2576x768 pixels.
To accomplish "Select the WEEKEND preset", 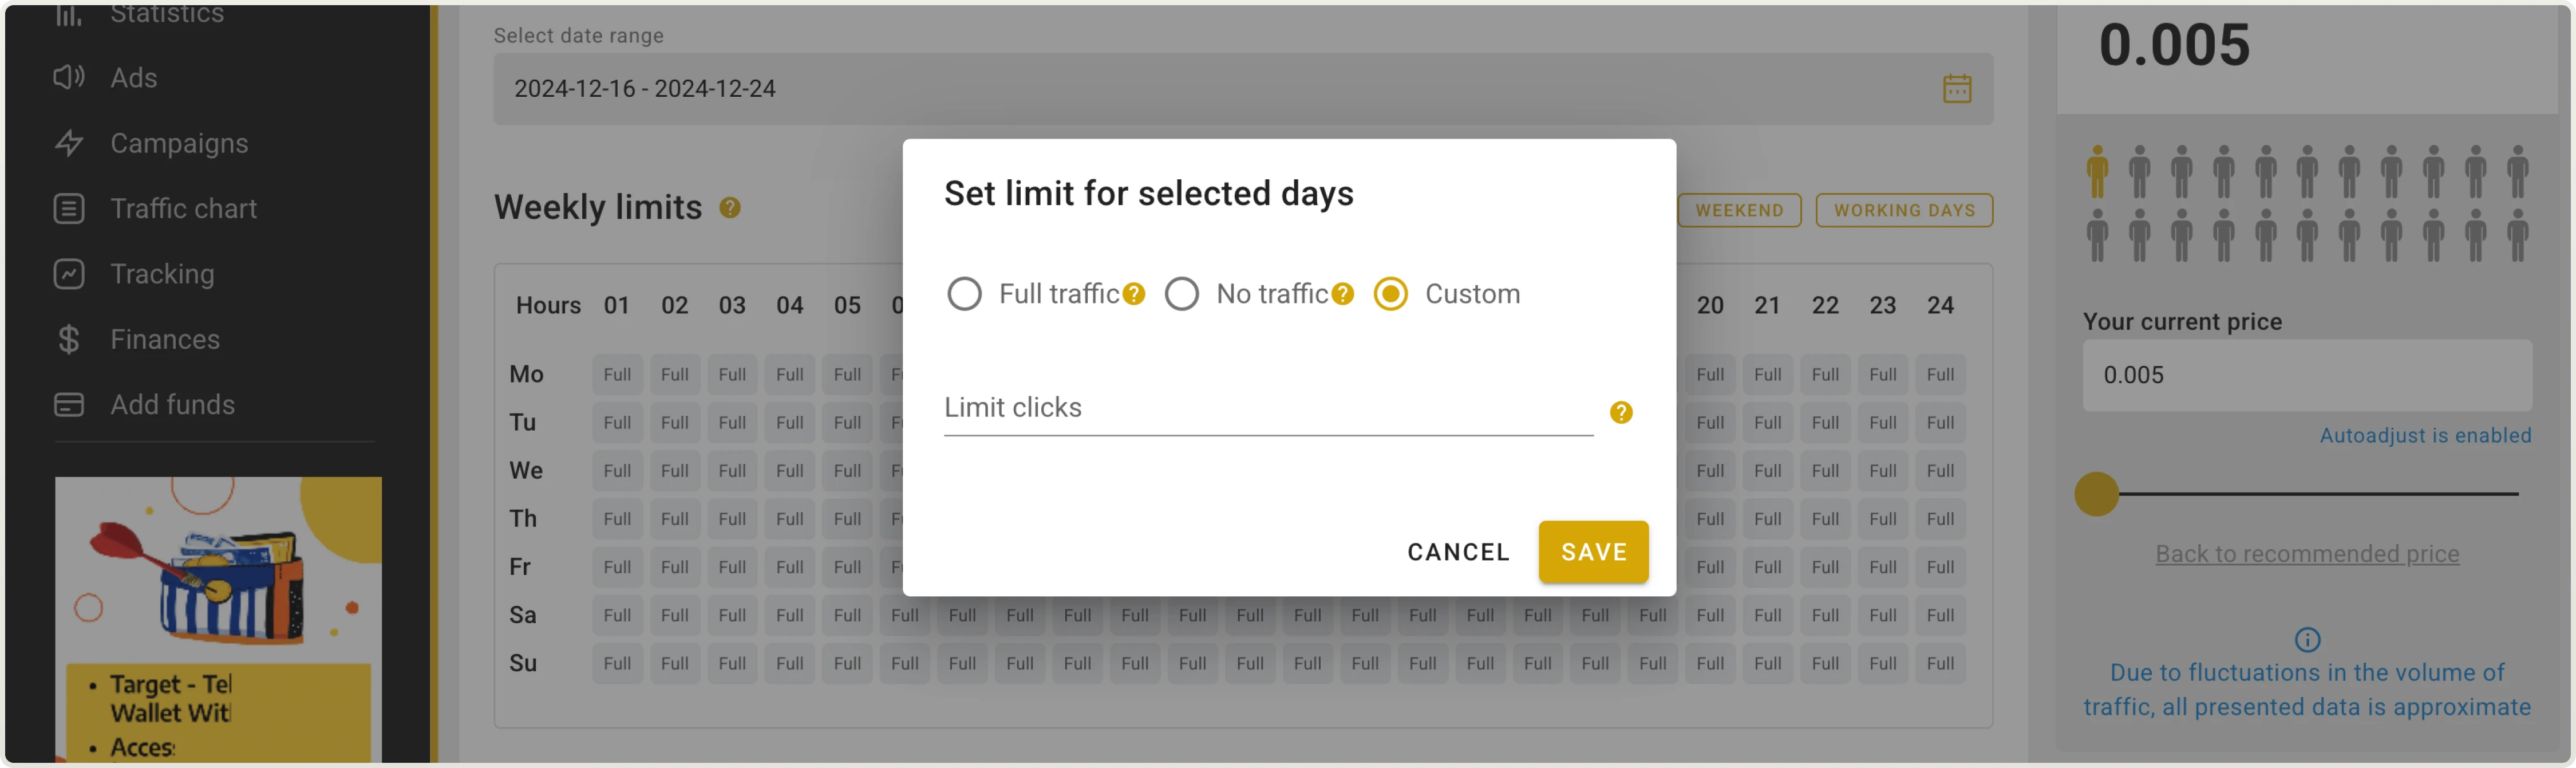I will pos(1739,210).
